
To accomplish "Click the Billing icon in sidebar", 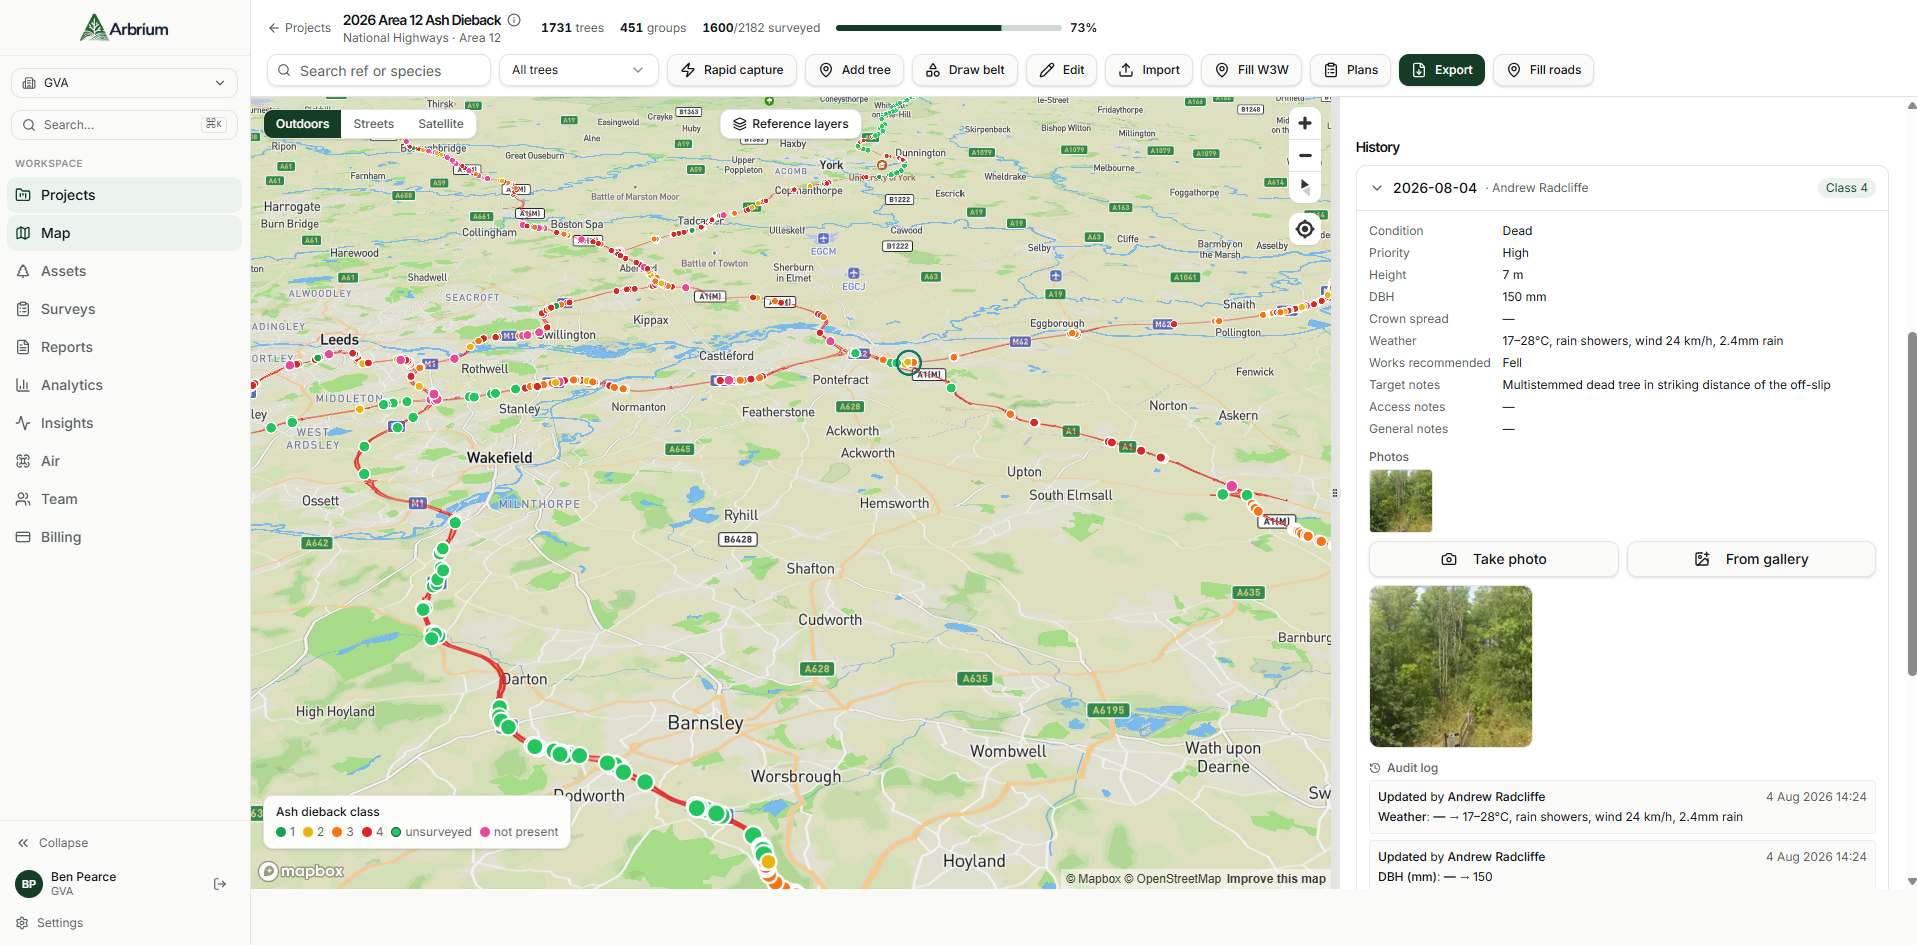I will click(23, 537).
